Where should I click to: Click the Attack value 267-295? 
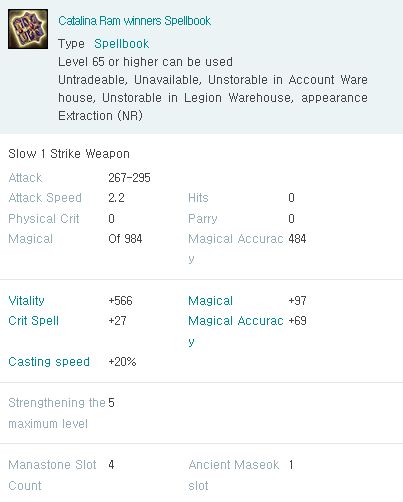pos(129,178)
